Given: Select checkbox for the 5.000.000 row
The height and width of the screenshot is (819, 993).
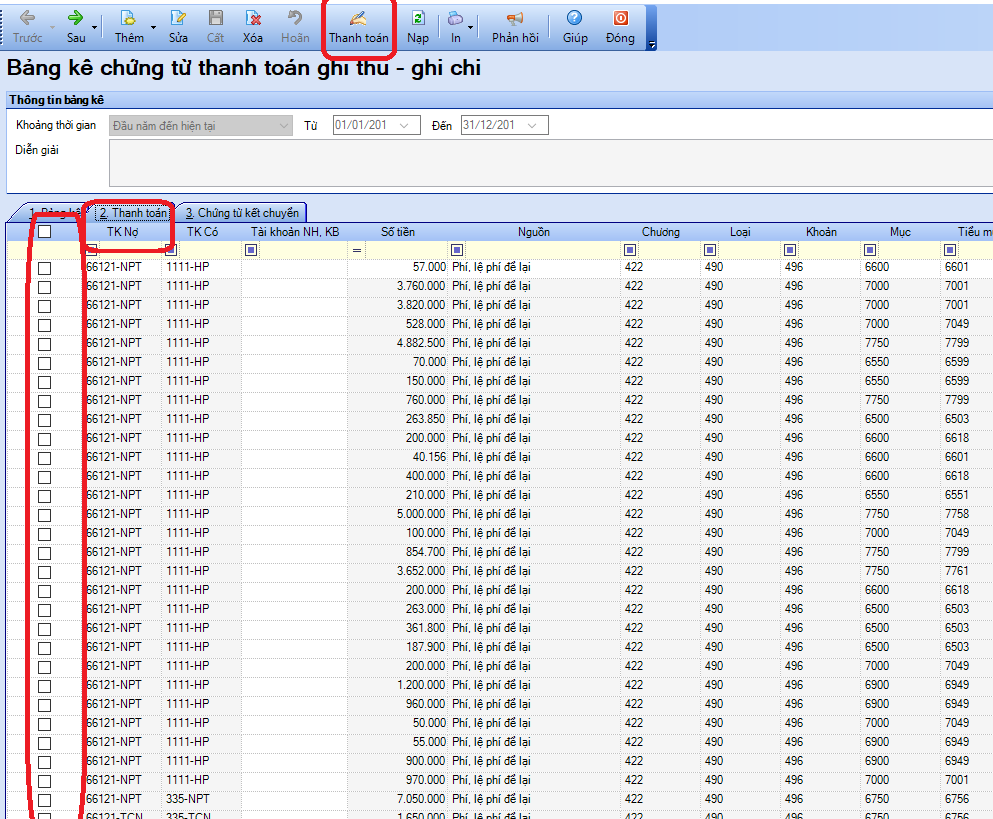Looking at the screenshot, I should click(x=44, y=516).
